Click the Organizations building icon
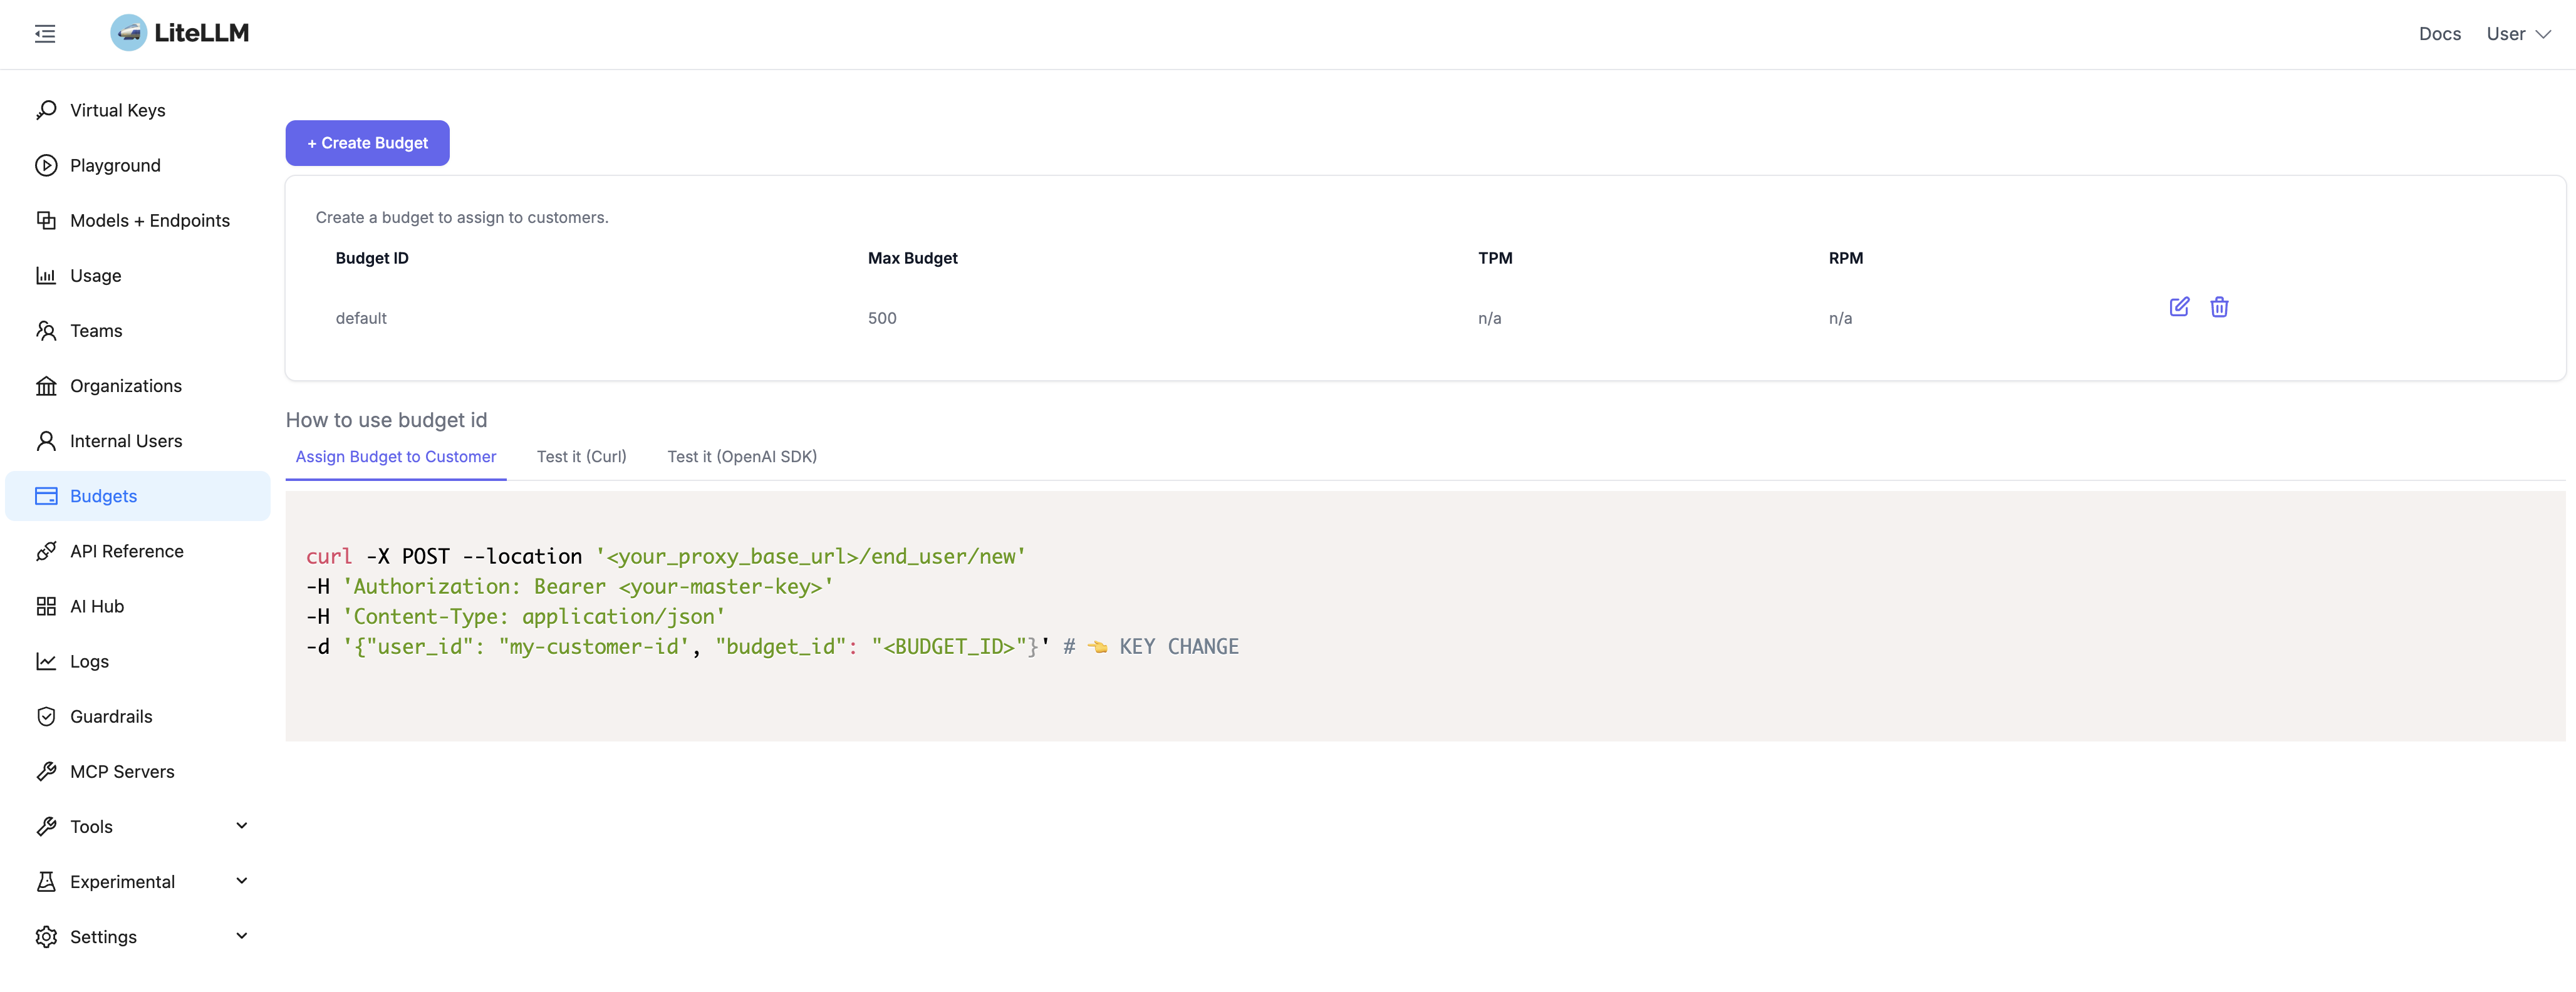This screenshot has width=2576, height=992. click(x=46, y=386)
